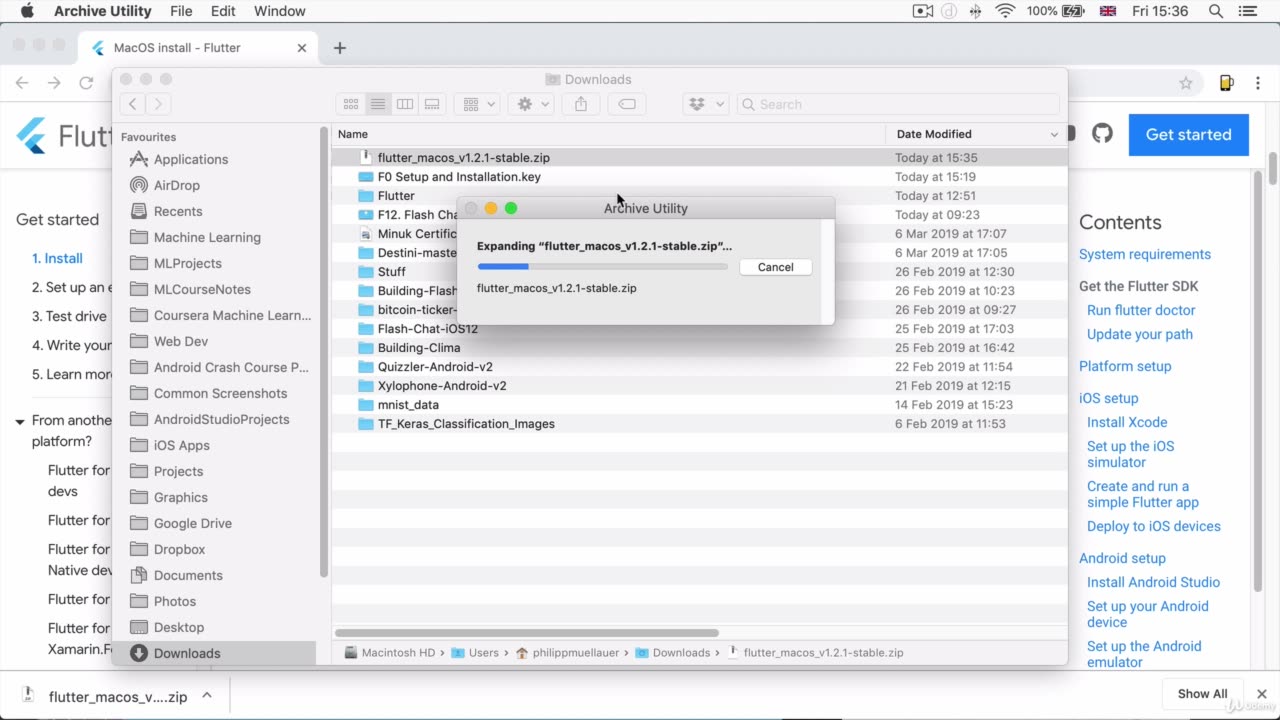Click the Get started button
Image resolution: width=1280 pixels, height=720 pixels.
click(1188, 134)
